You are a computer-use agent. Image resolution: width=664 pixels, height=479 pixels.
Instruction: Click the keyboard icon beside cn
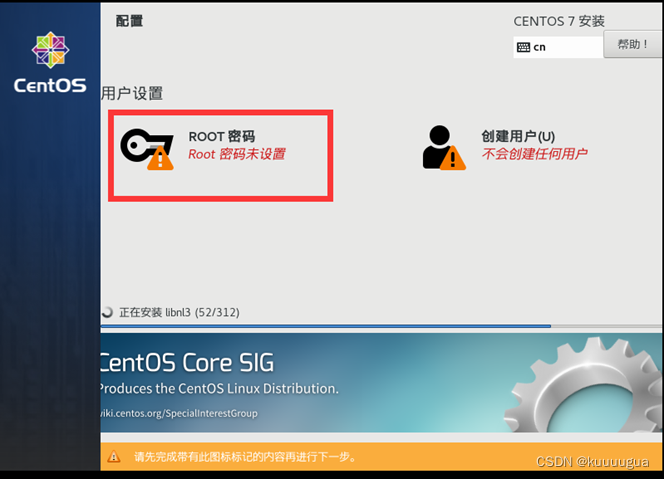pos(523,47)
